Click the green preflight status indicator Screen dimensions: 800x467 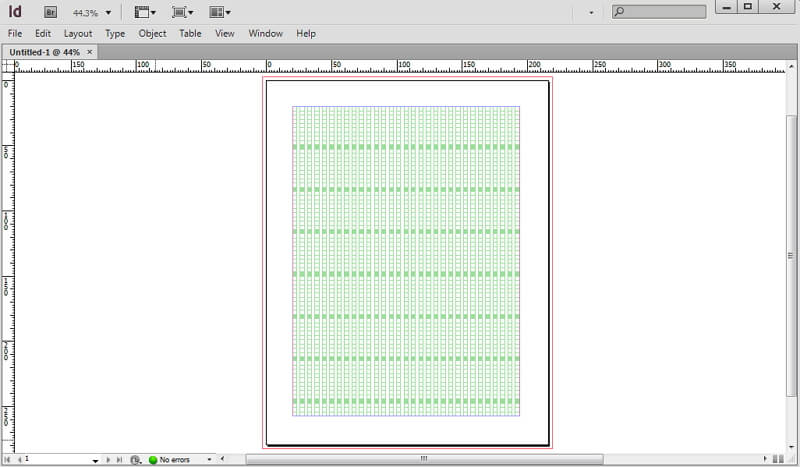[153, 460]
